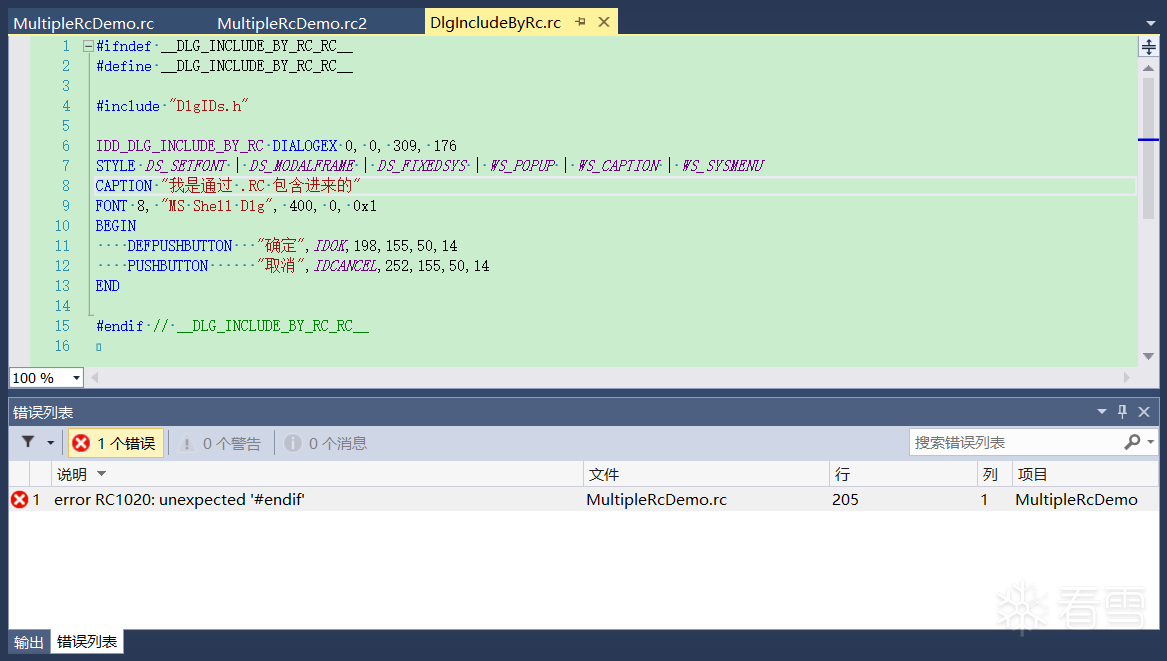Screen dimensions: 1167x661
Task: Click the horizontal scroll left arrow
Action: pyautogui.click(x=95, y=378)
